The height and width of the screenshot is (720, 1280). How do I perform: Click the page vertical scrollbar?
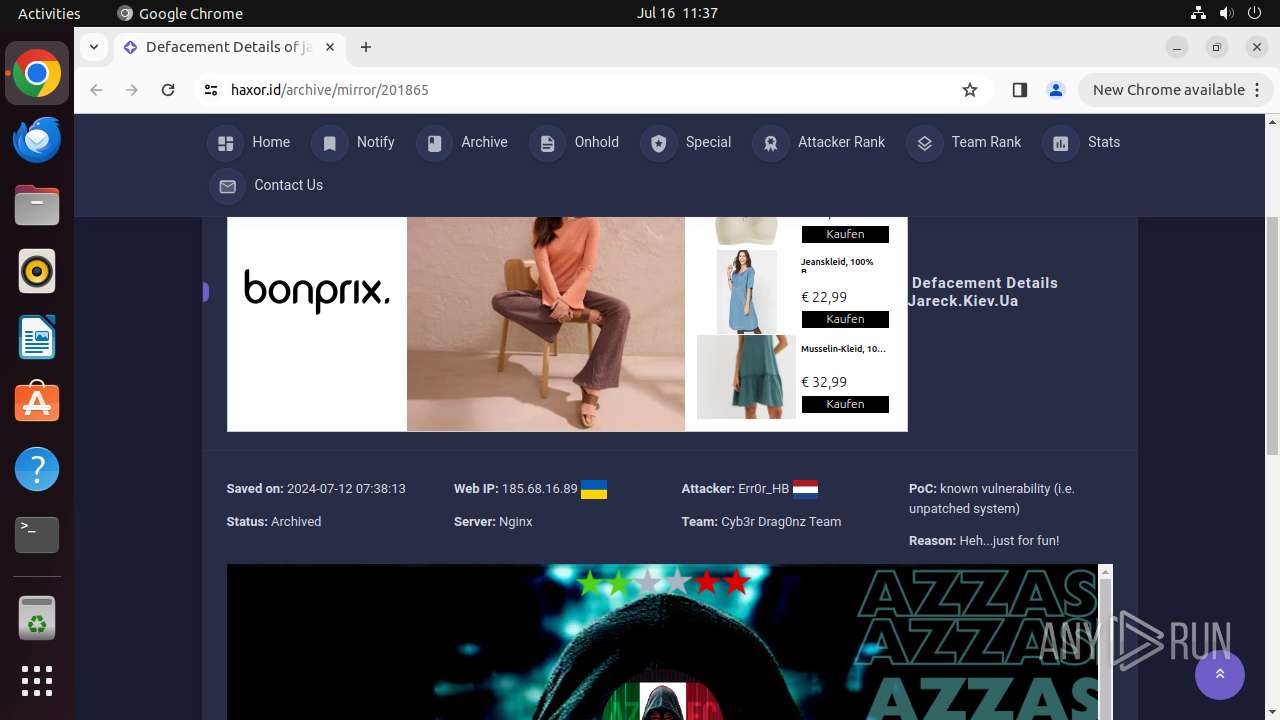1272,336
